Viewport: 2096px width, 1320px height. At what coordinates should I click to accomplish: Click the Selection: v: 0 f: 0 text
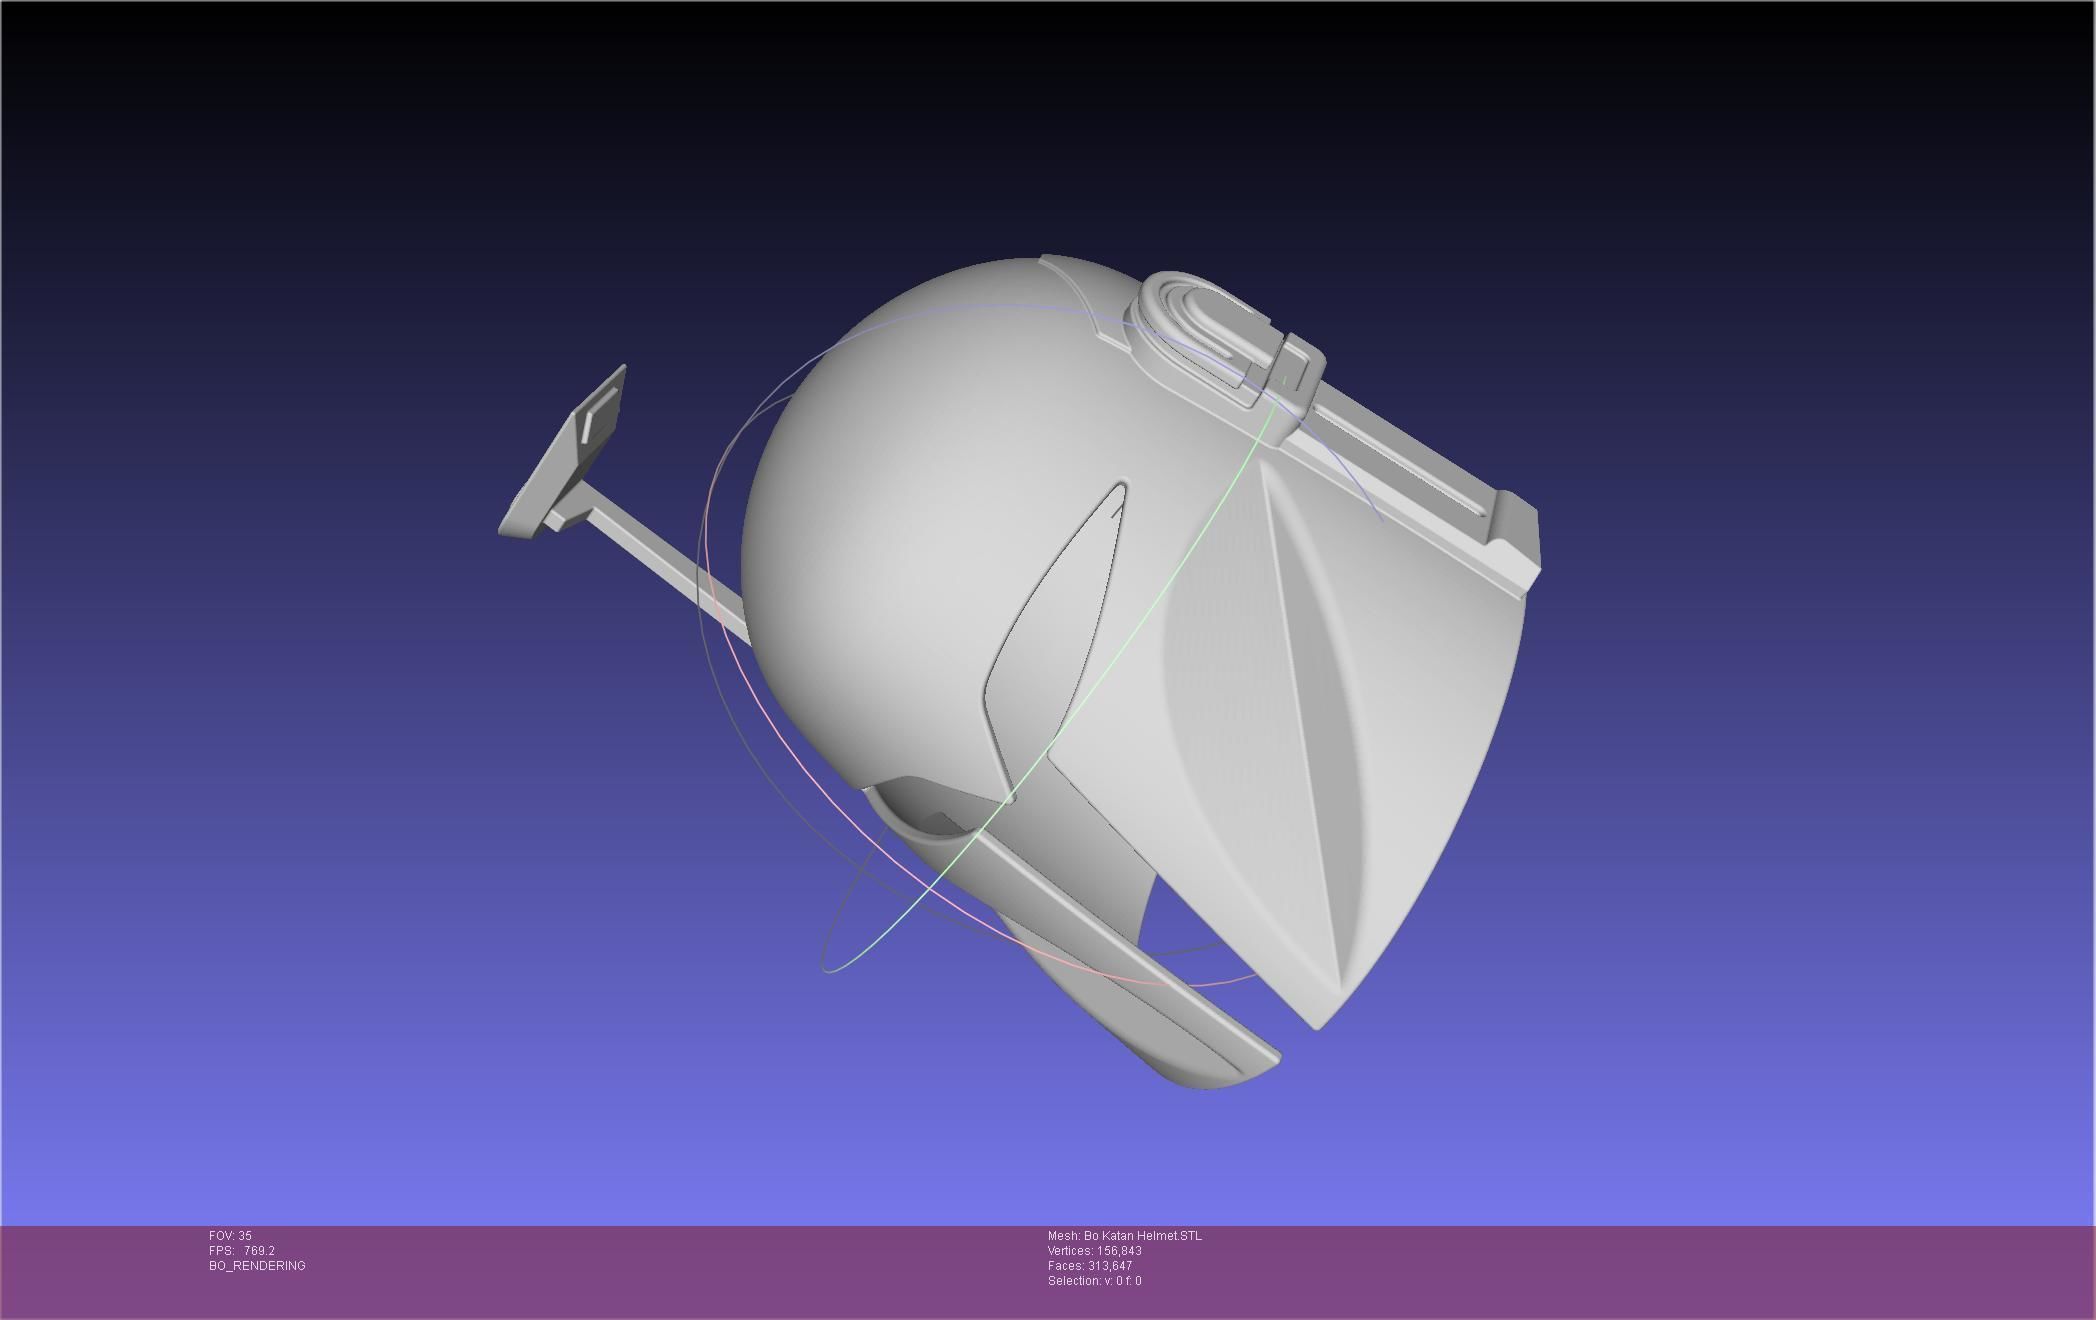[1095, 1281]
